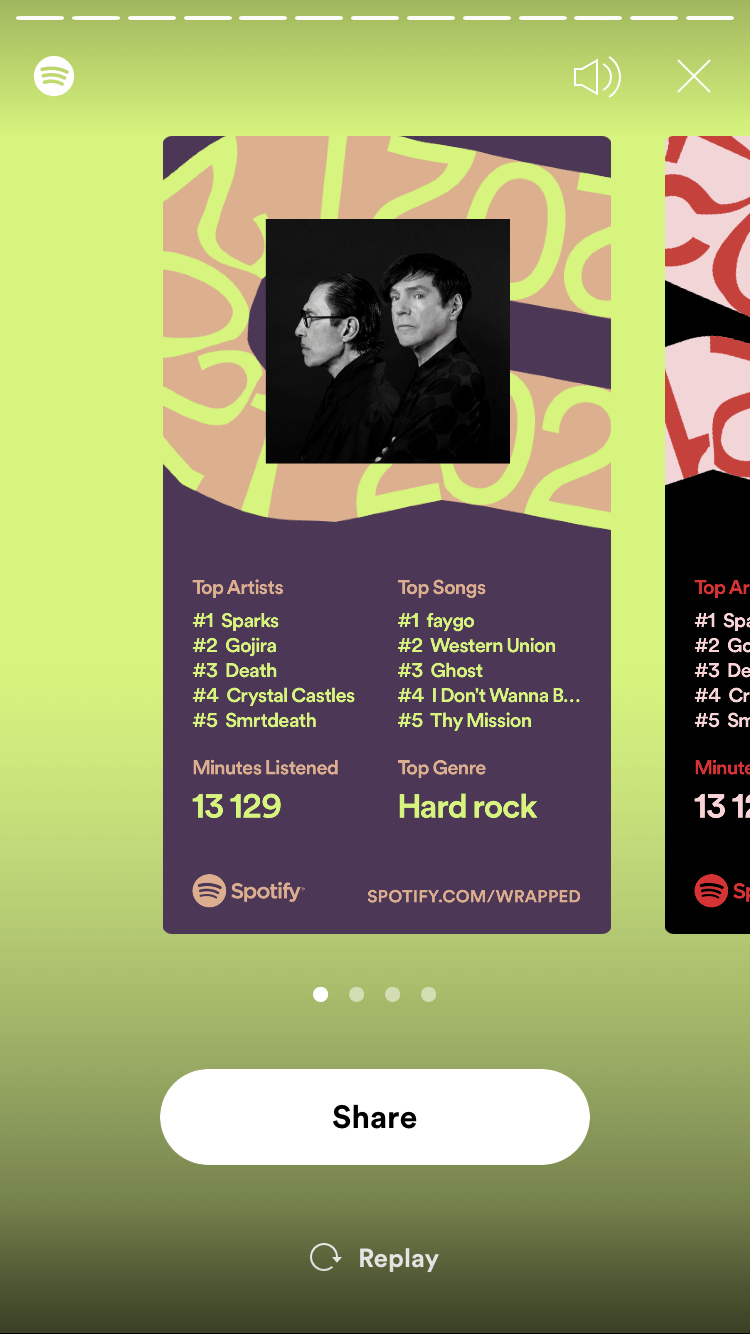Select the first page indicator dot

point(320,994)
